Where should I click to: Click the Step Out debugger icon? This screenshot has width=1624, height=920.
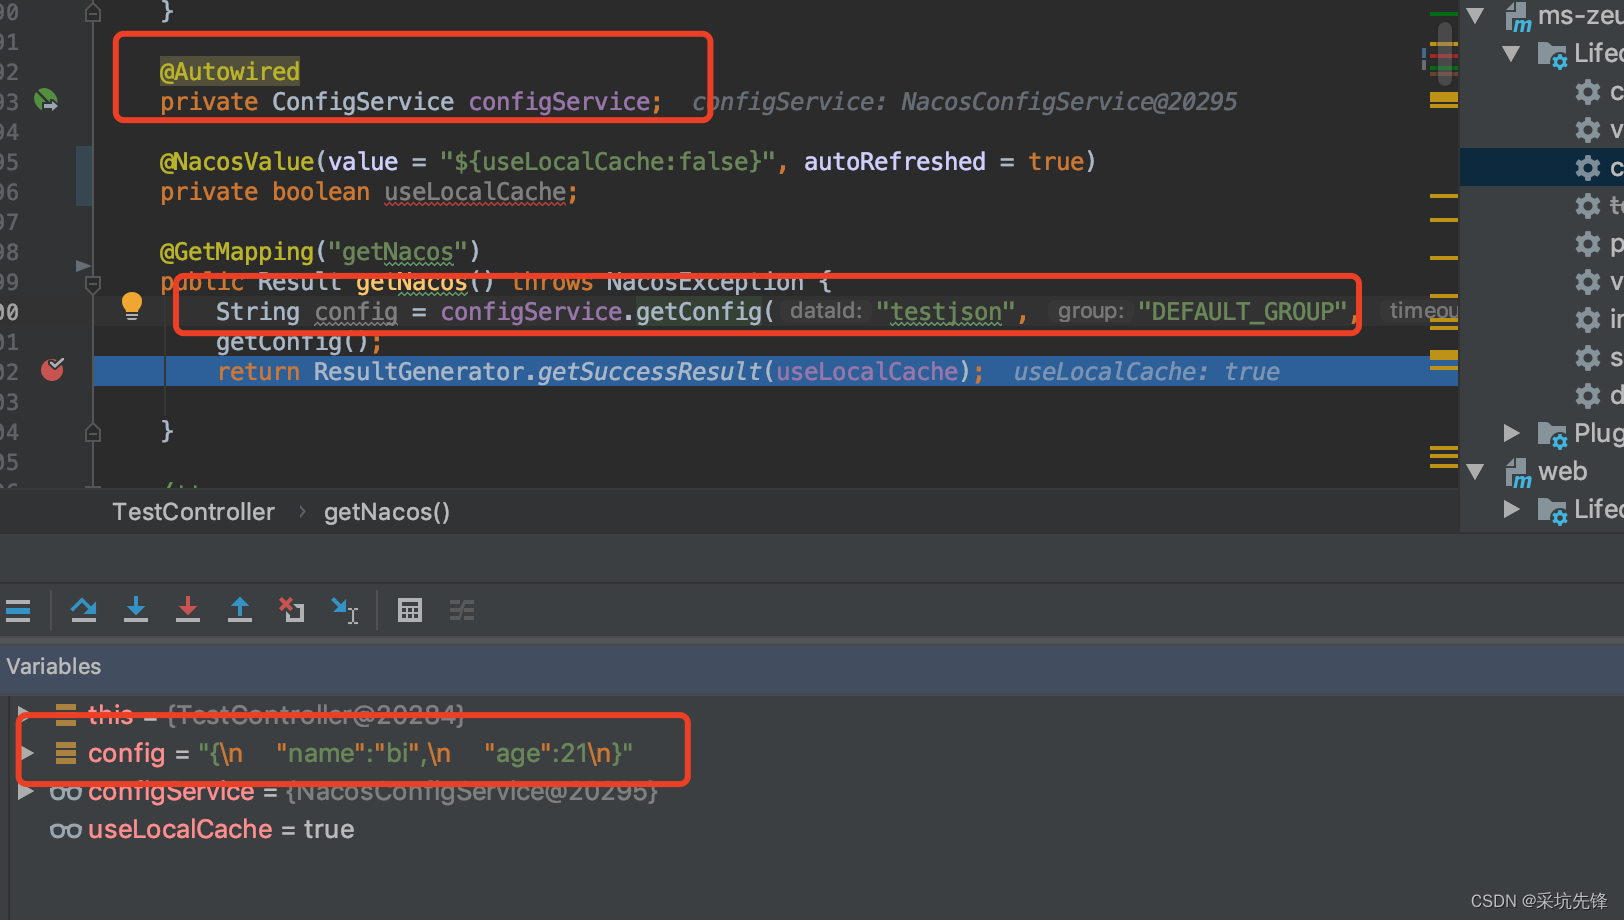240,609
